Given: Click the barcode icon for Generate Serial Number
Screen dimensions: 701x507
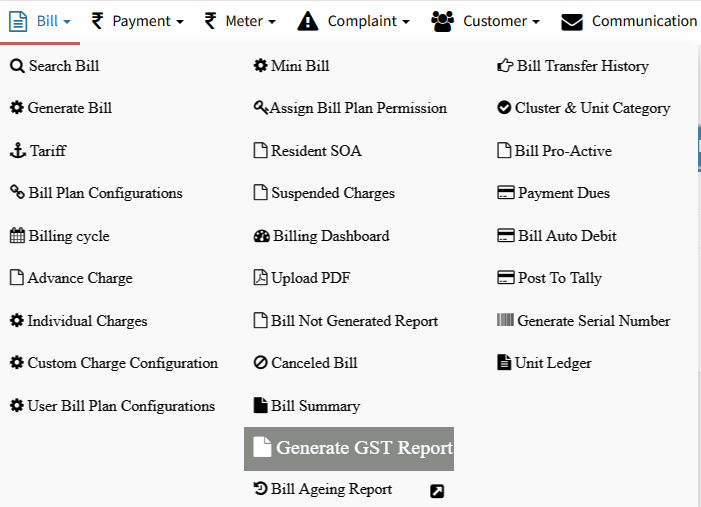Looking at the screenshot, I should click(x=505, y=320).
